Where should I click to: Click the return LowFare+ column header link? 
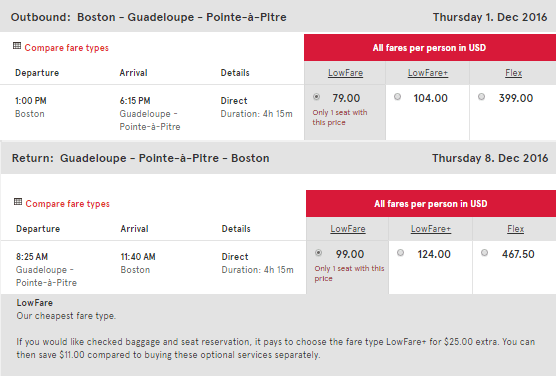(x=431, y=229)
